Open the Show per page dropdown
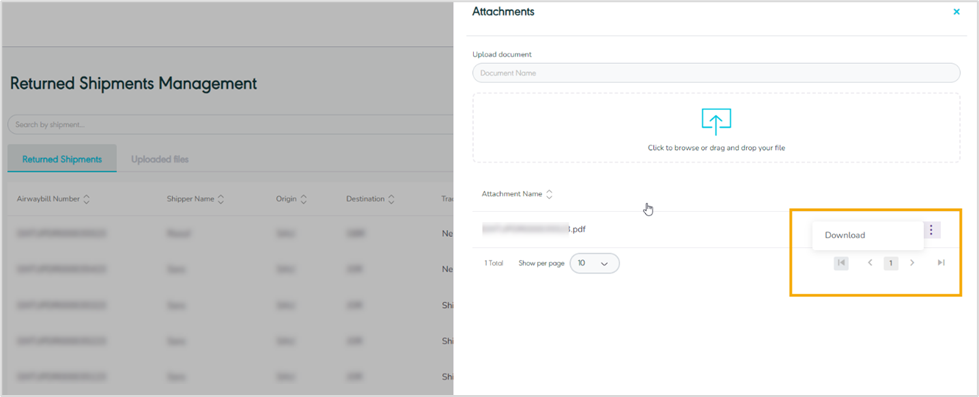Viewport: 979px width, 397px height. (x=594, y=263)
